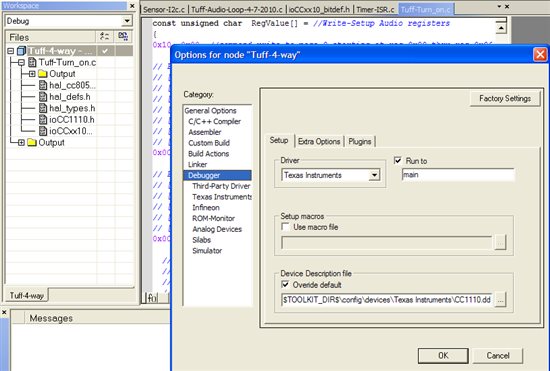Toggle the Override default checkbox
Viewport: 550px width, 371px height.
pyautogui.click(x=285, y=284)
